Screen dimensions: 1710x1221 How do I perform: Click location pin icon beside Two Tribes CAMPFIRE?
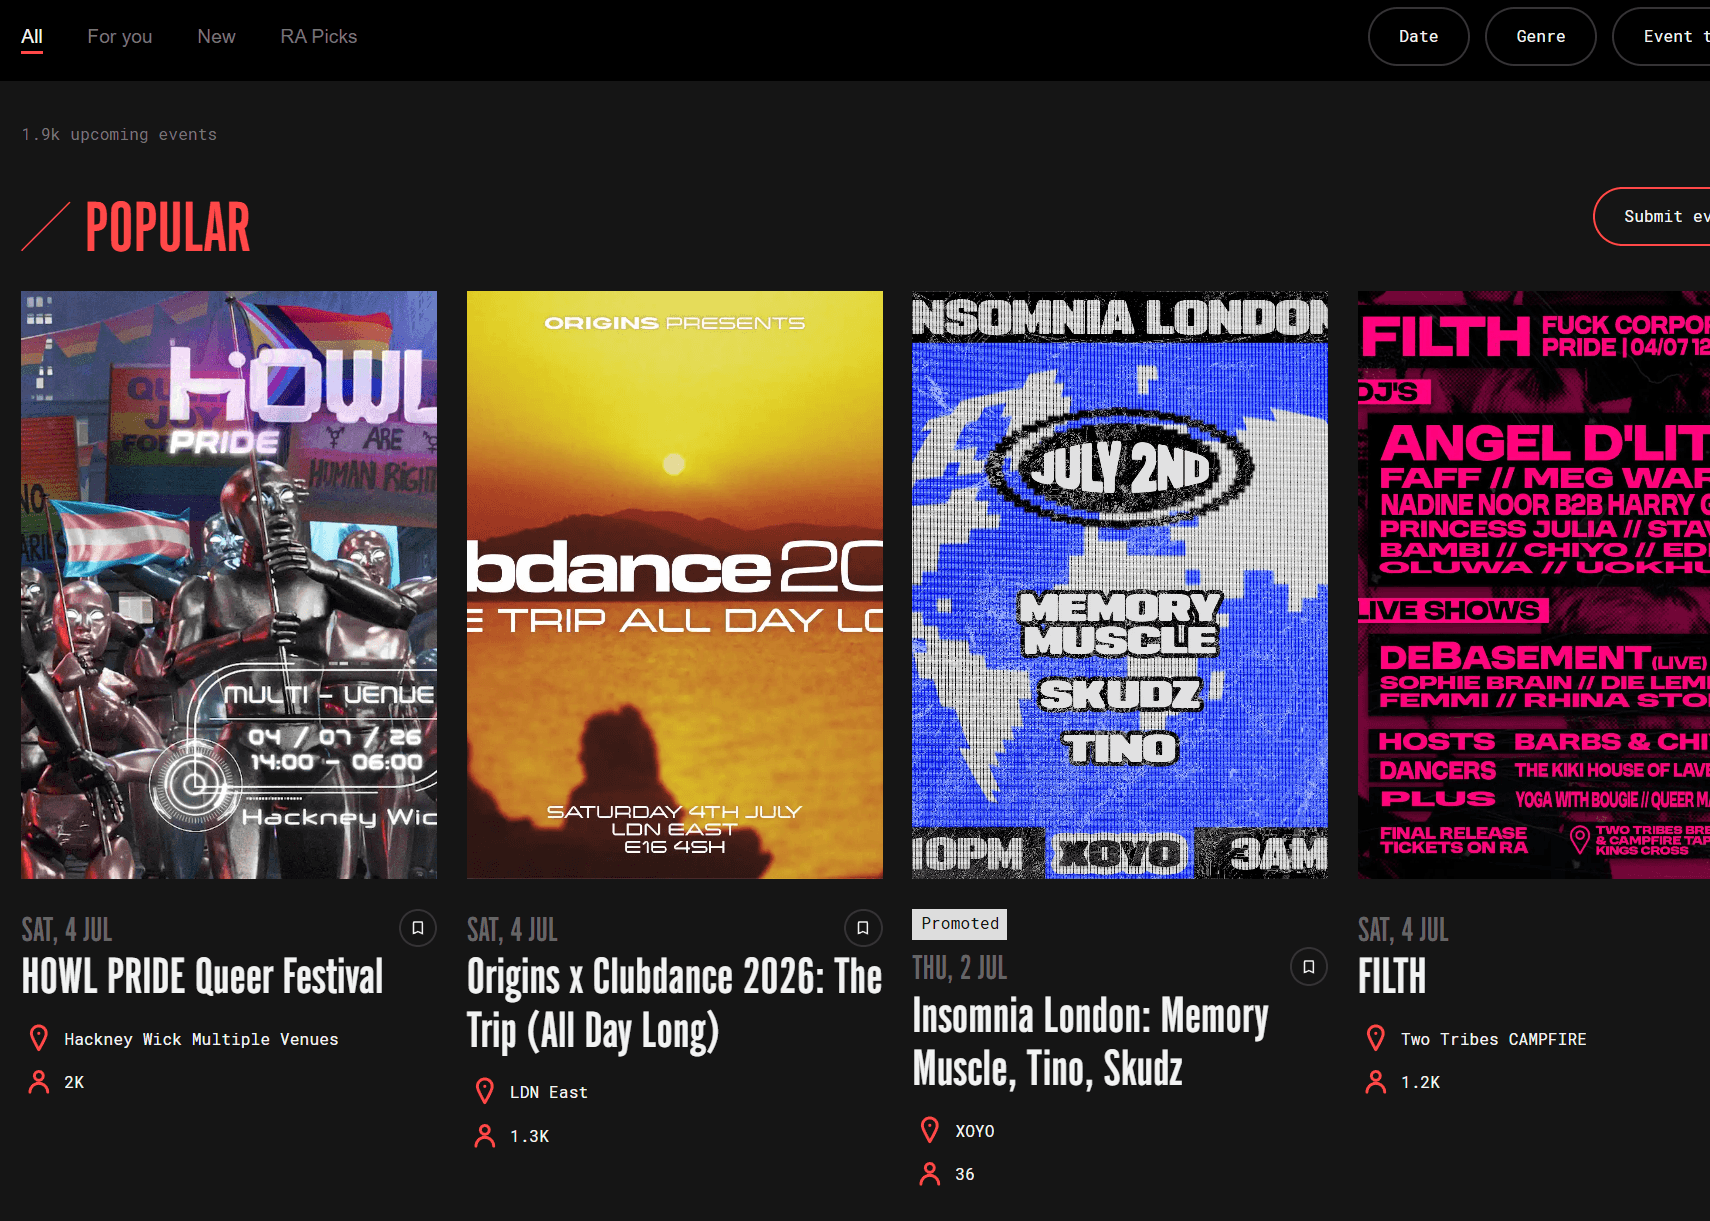[1376, 1039]
